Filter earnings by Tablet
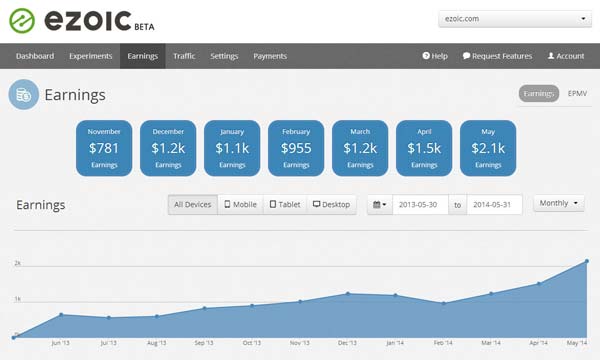This screenshot has height=360, width=600. tap(285, 205)
